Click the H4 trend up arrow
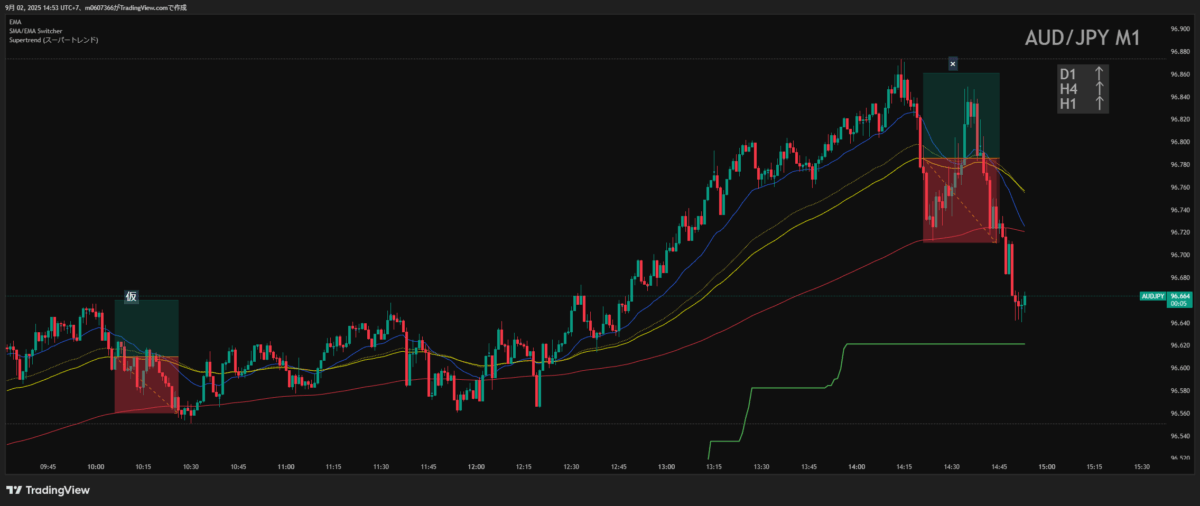This screenshot has width=1200, height=506. (x=1099, y=88)
